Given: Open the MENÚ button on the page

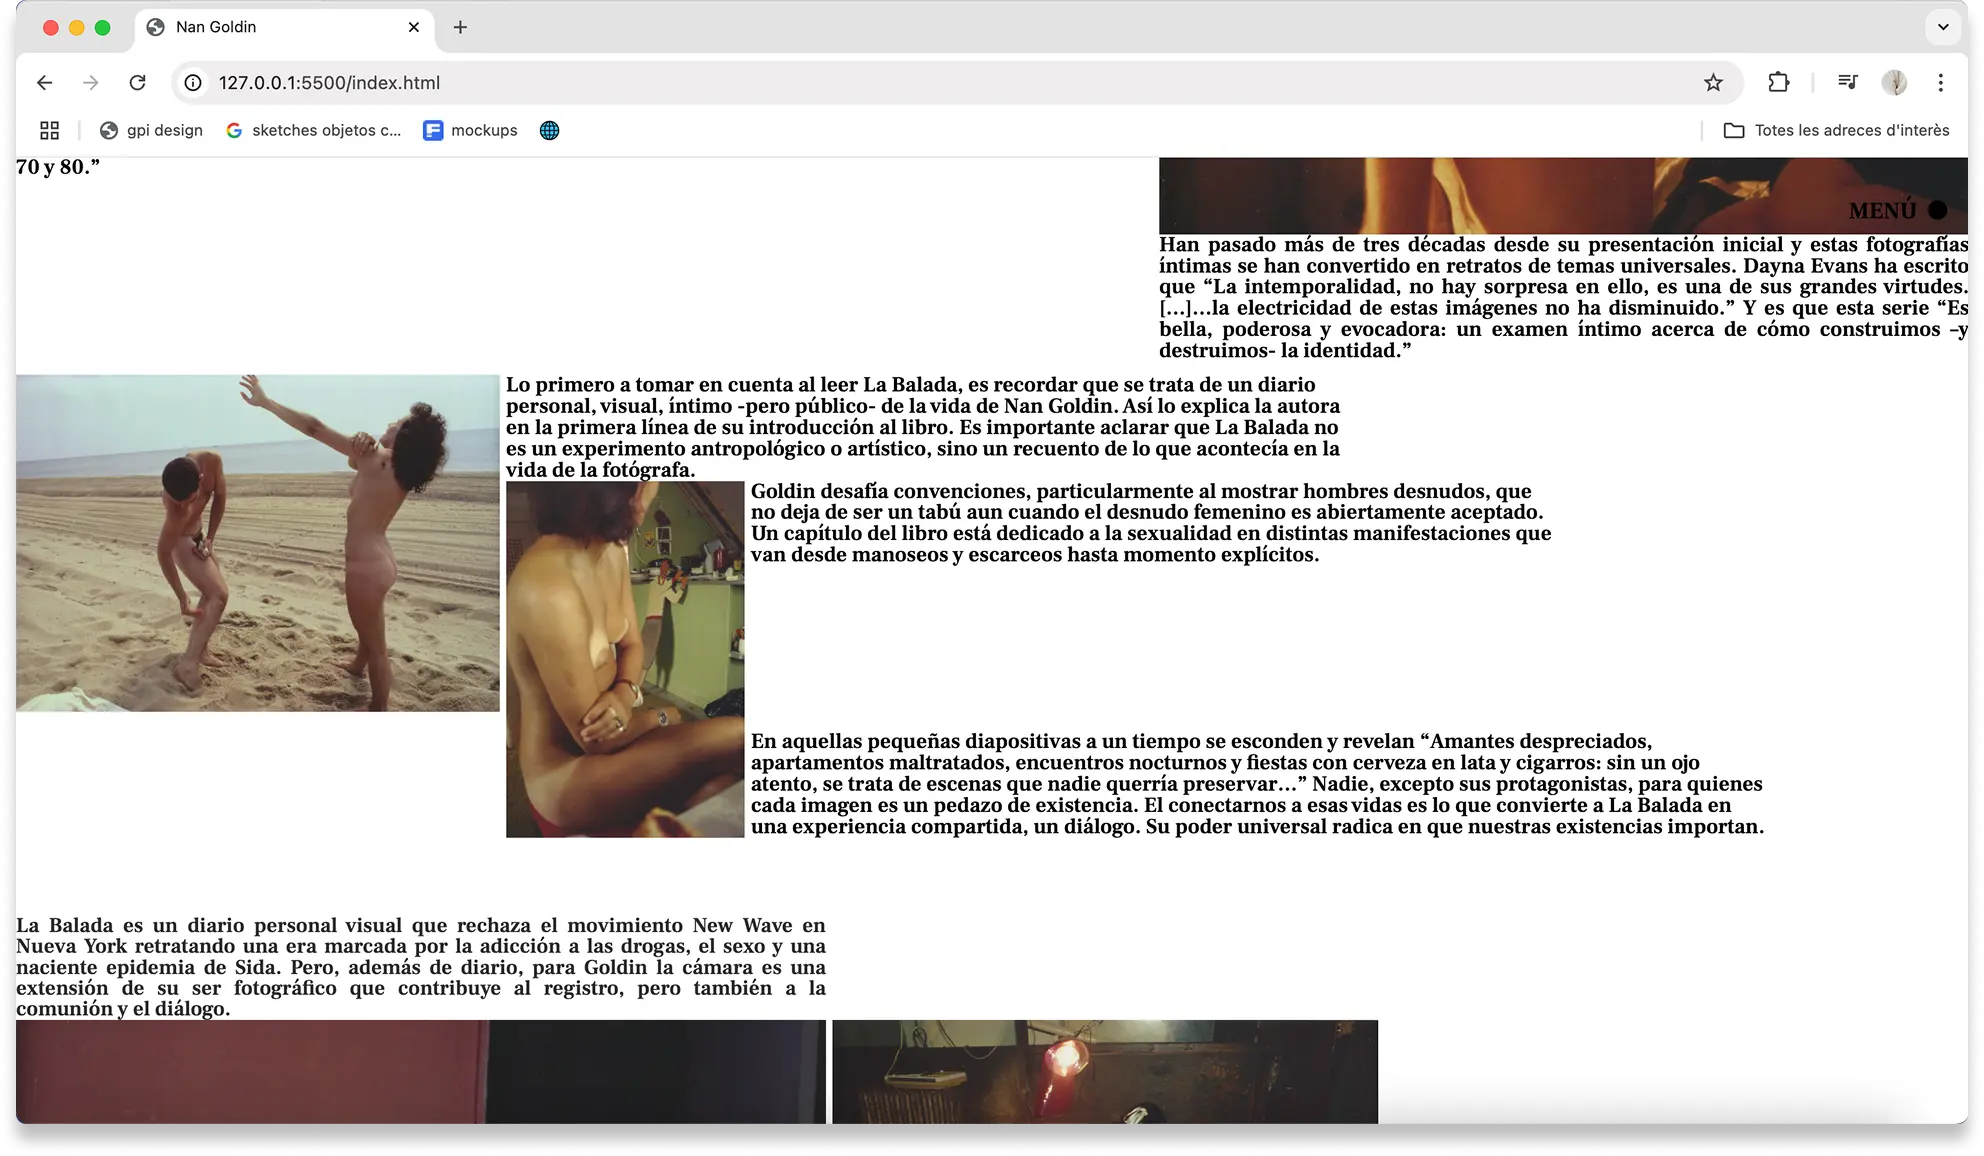Looking at the screenshot, I should [1897, 210].
